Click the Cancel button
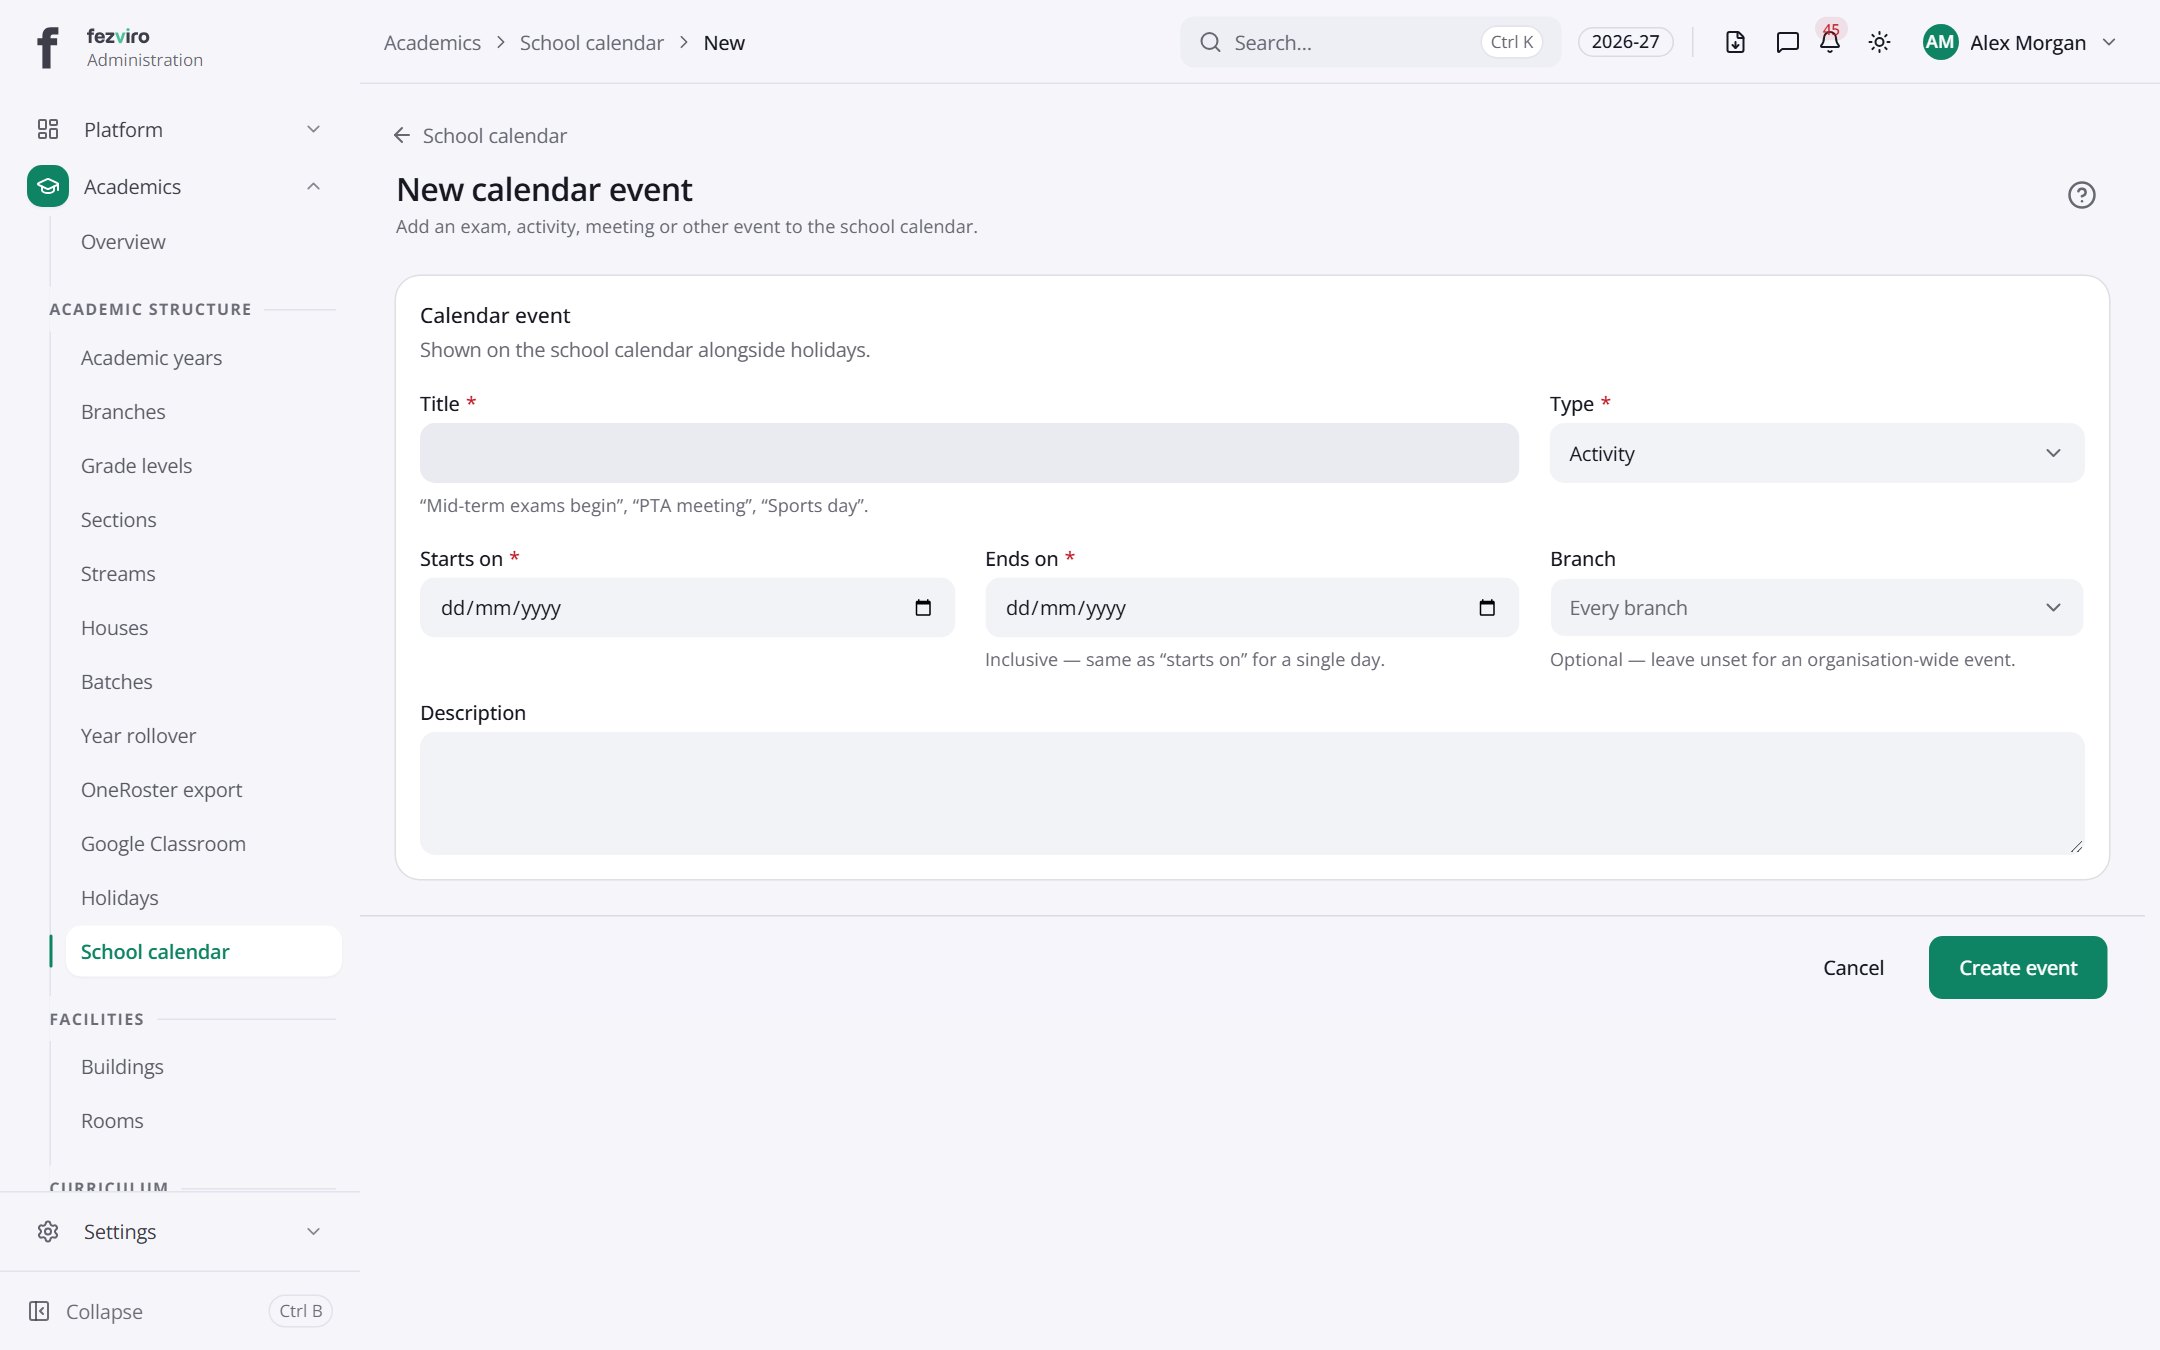 click(x=1853, y=967)
